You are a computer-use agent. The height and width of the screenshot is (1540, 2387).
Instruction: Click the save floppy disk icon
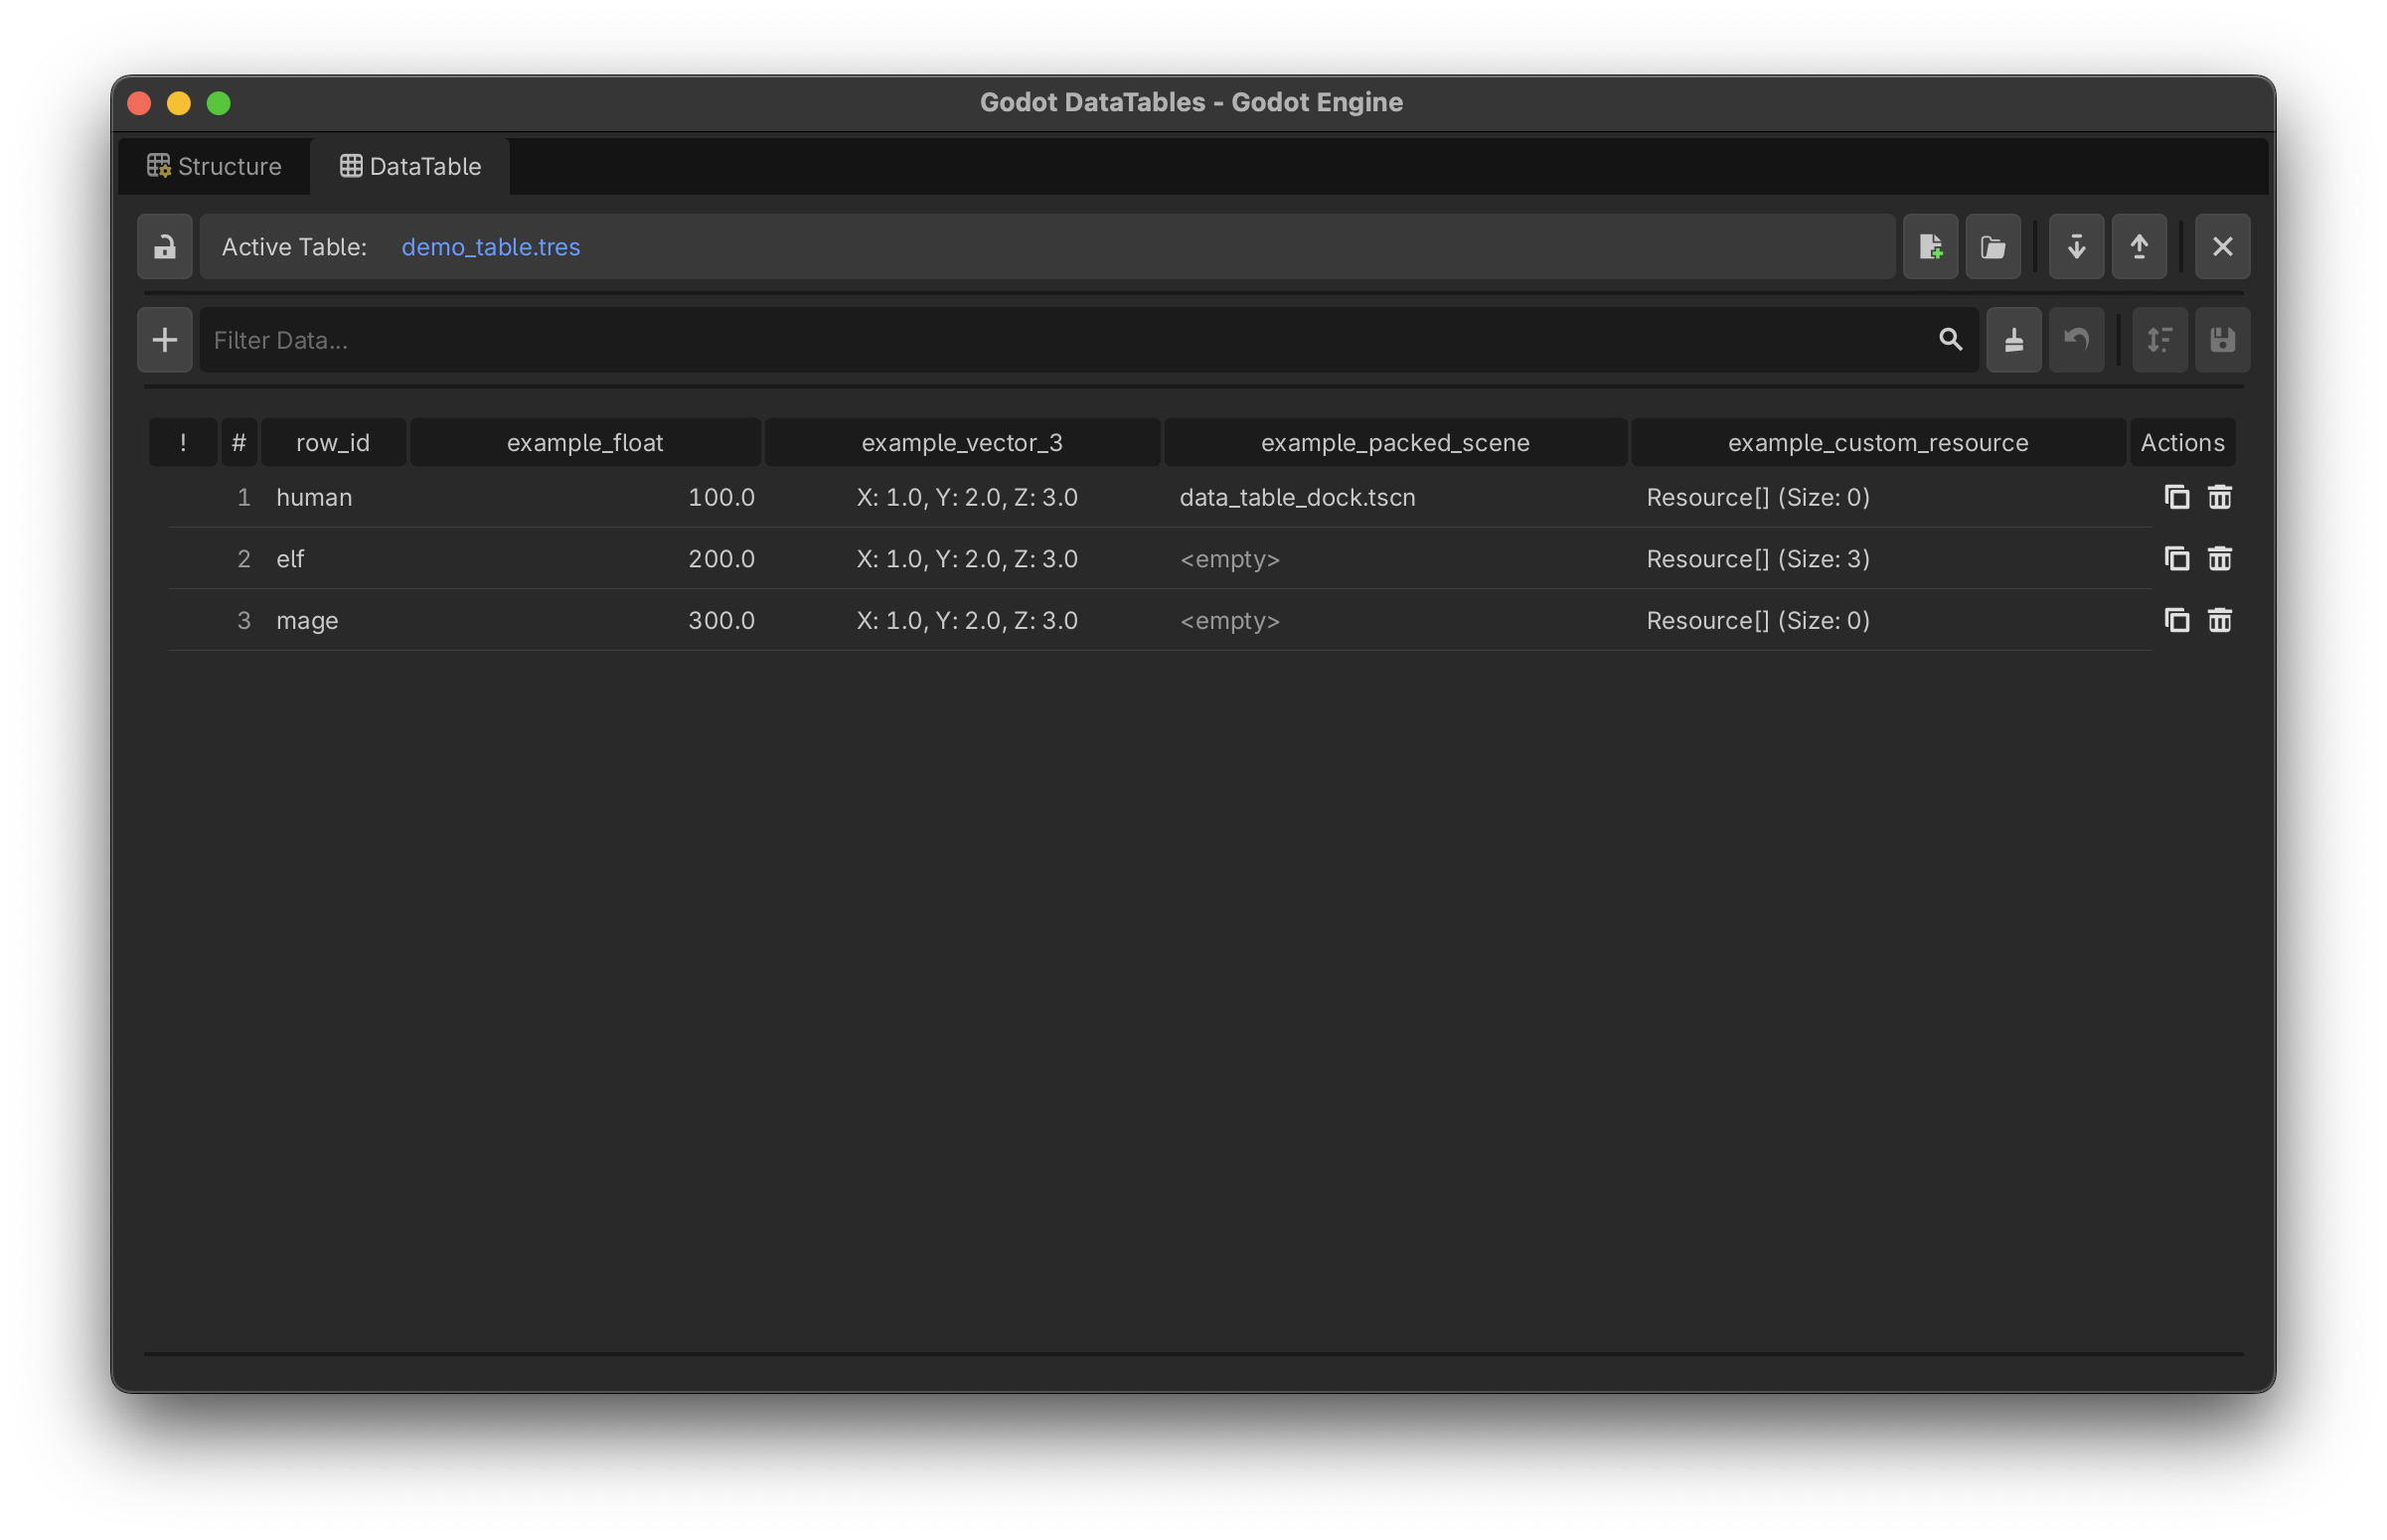coord(2221,340)
